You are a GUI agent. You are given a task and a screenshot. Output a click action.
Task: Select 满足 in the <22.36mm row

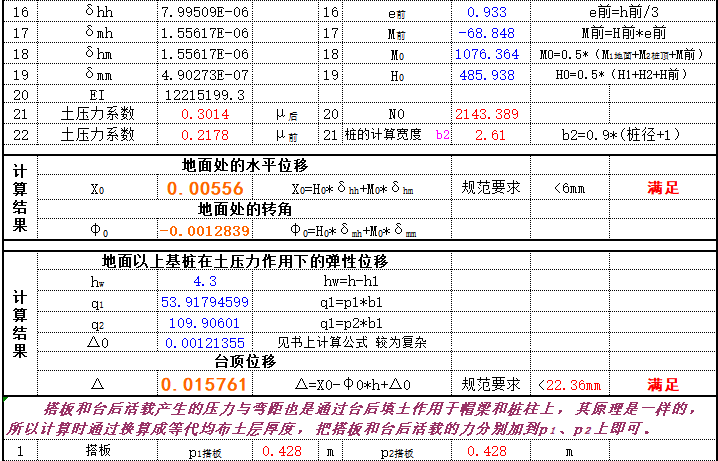663,385
